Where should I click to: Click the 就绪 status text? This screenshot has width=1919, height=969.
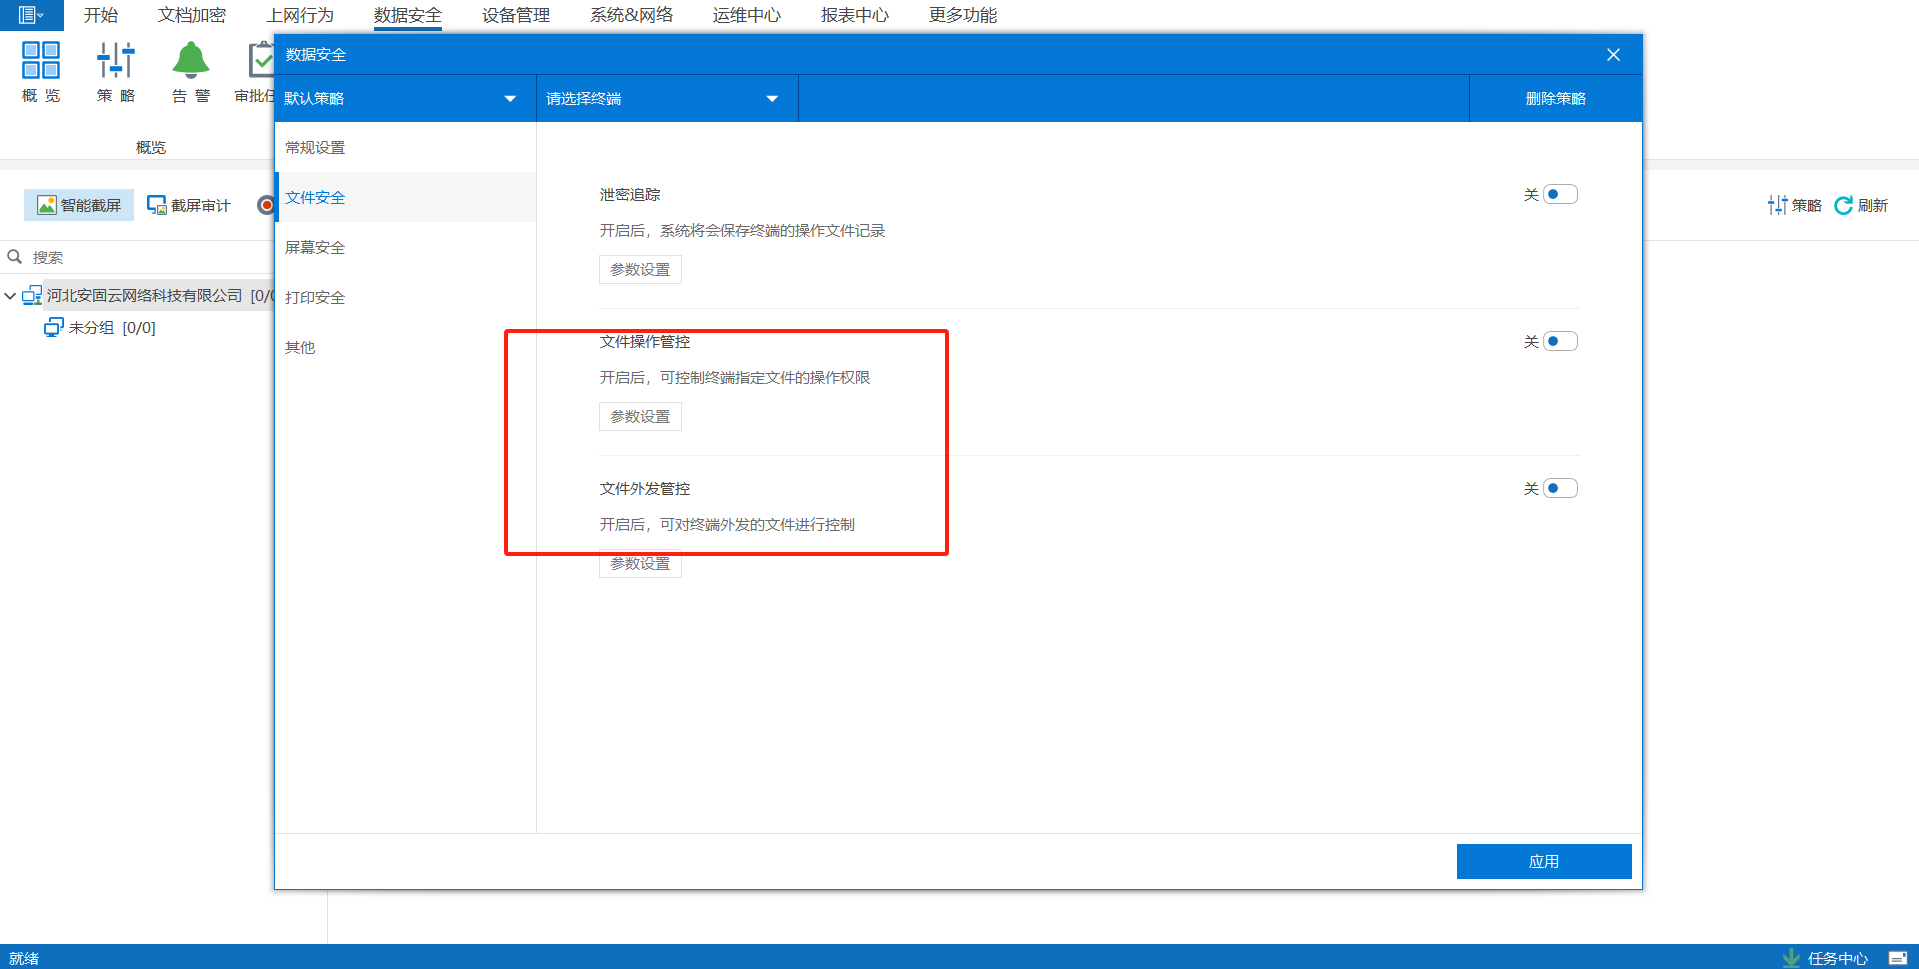(24, 958)
